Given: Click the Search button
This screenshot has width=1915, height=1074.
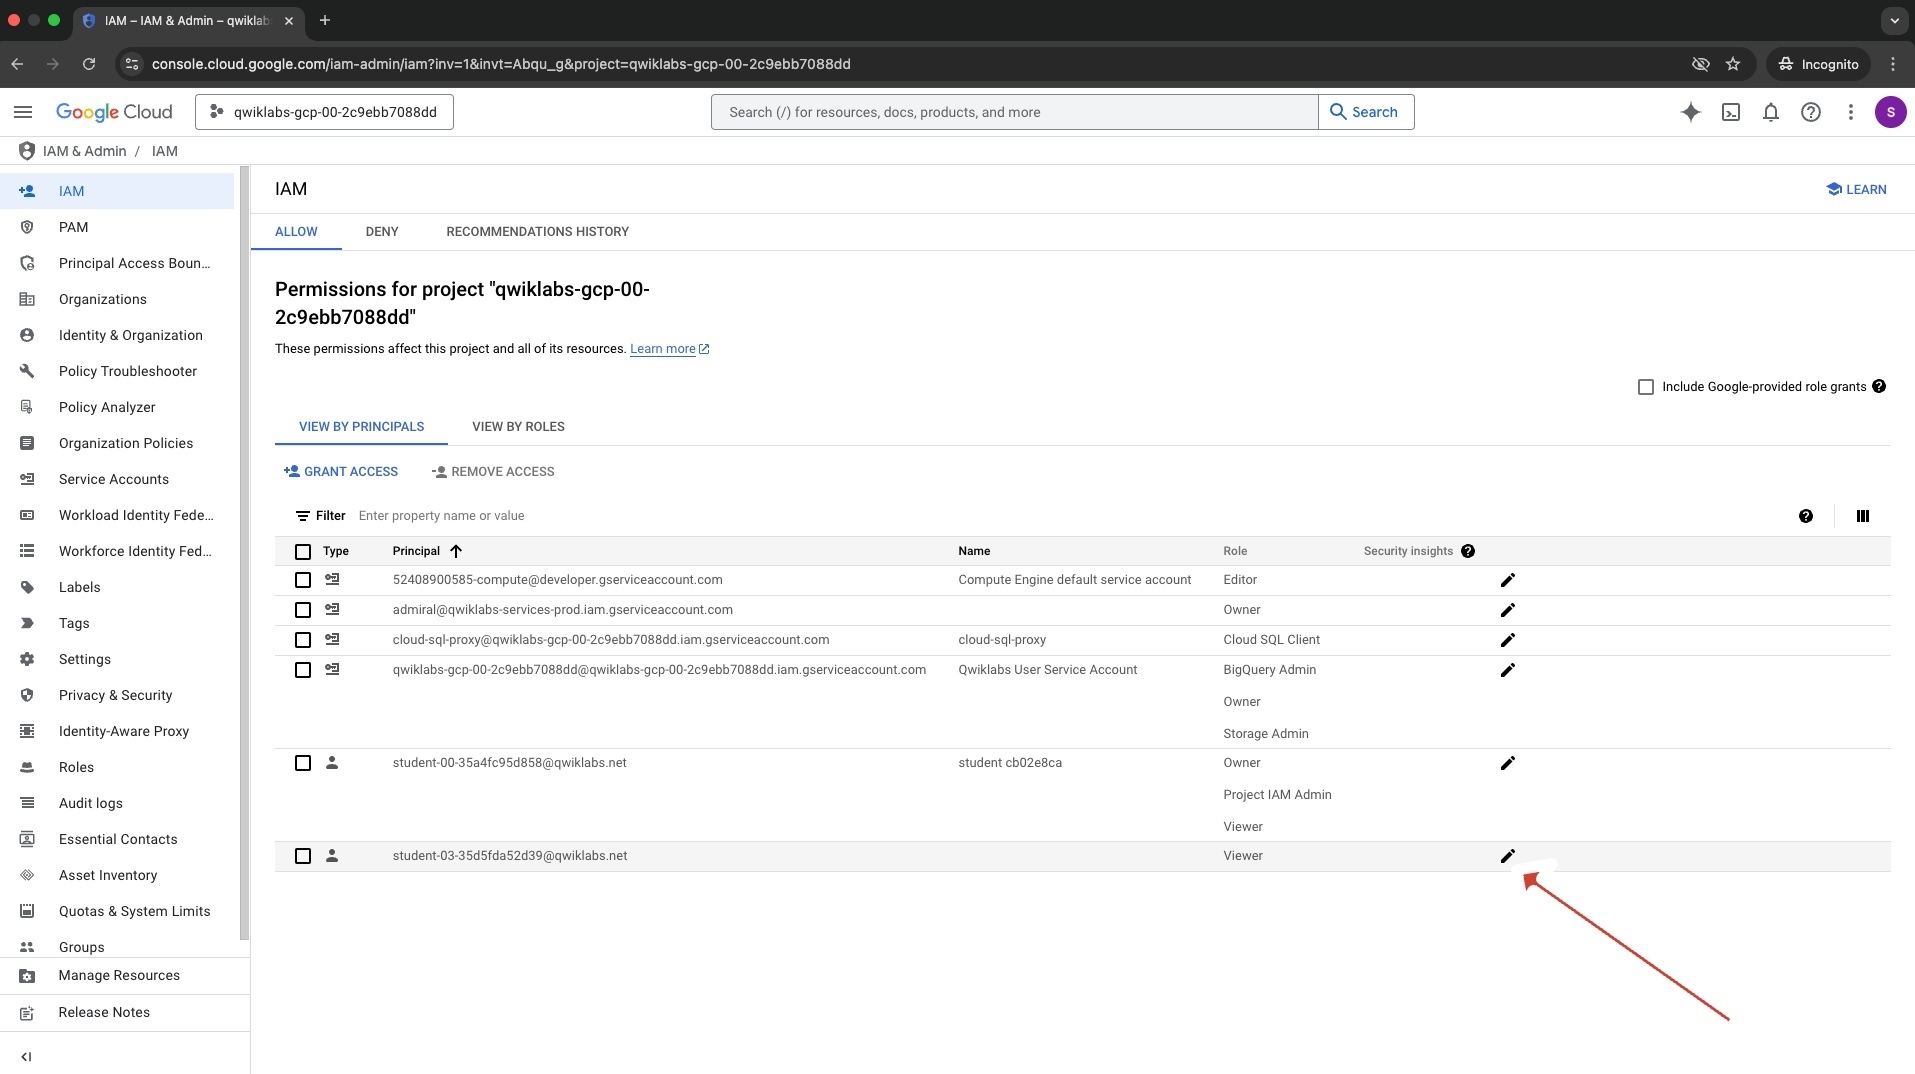Looking at the screenshot, I should tap(1365, 112).
